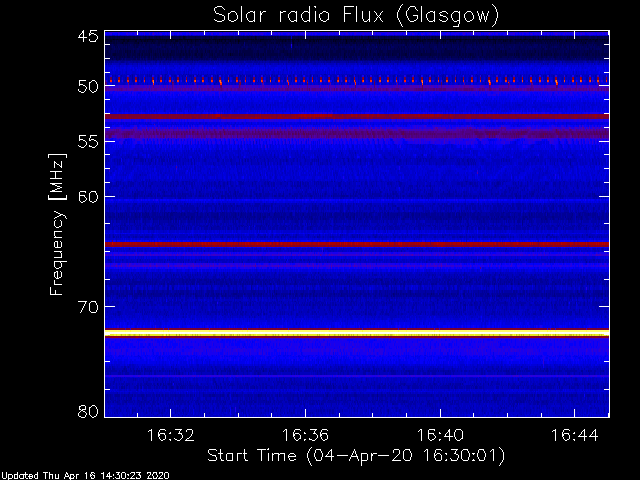Click the red band near 64 MHz

(357, 244)
